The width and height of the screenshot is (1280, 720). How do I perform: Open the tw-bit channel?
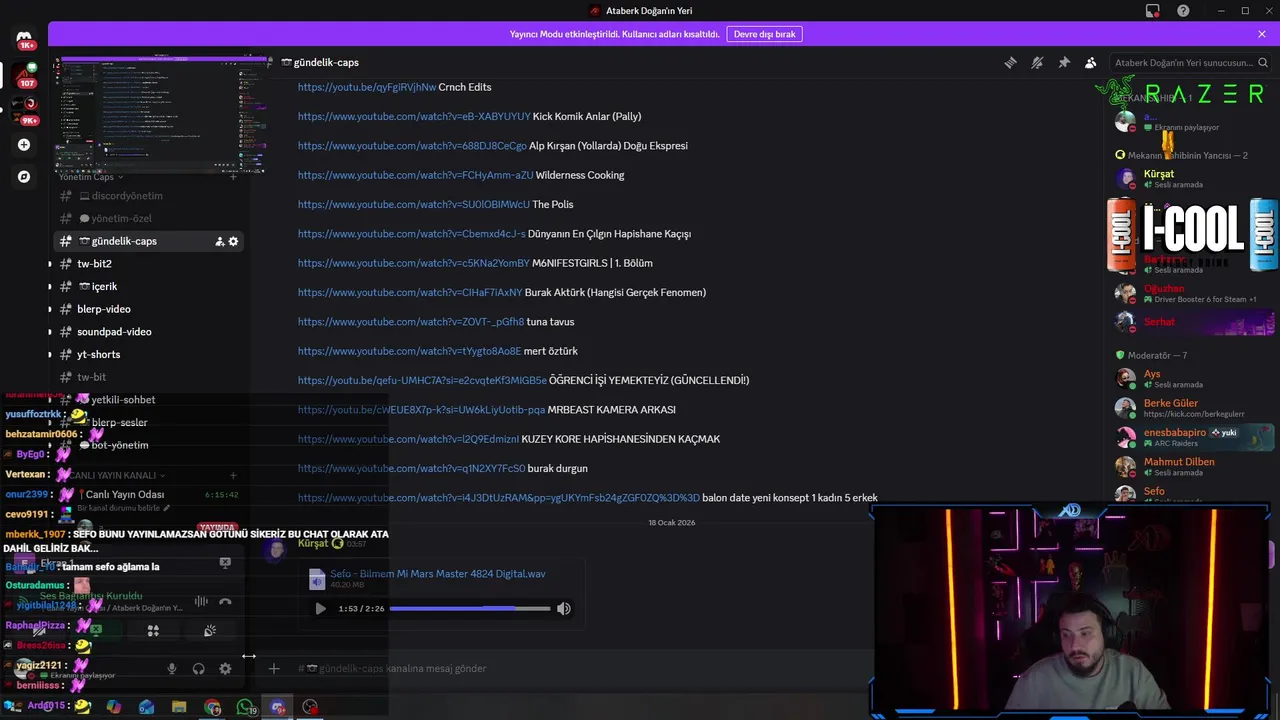[148, 377]
